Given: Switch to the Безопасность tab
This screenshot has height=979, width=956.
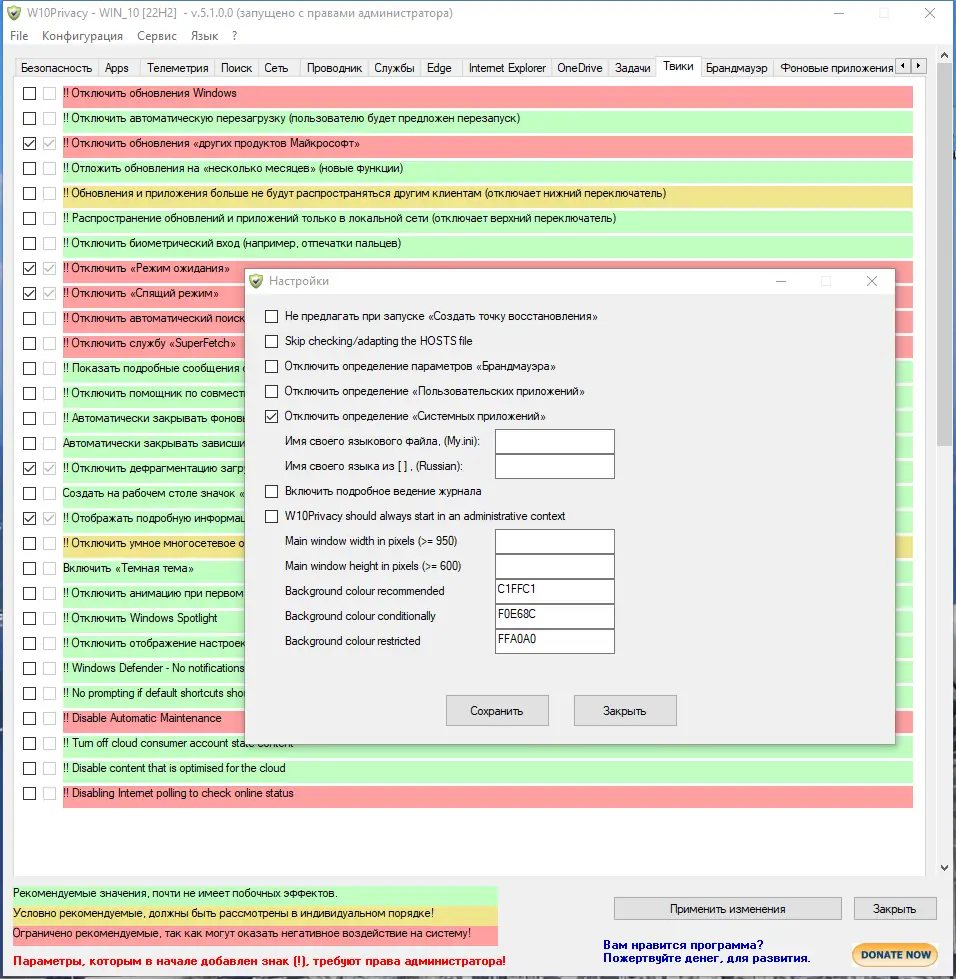Looking at the screenshot, I should 56,68.
